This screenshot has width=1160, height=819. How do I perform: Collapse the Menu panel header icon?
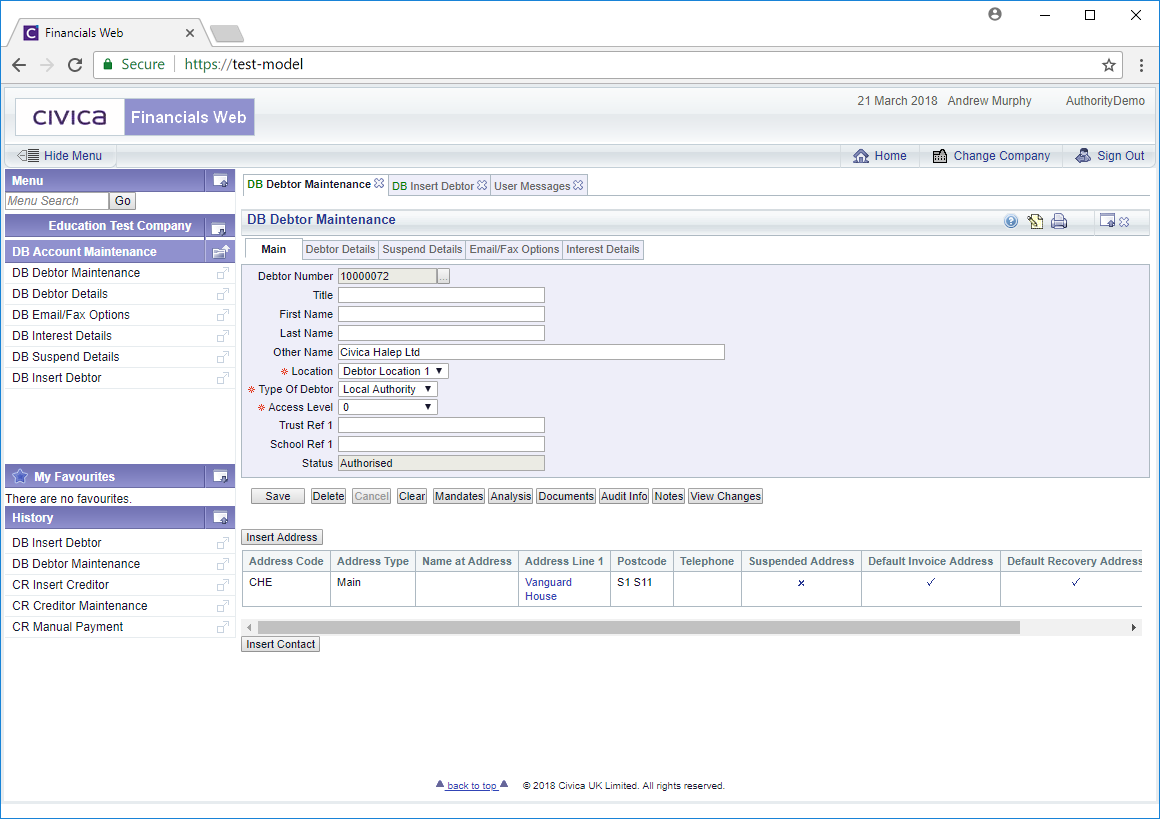(x=220, y=181)
